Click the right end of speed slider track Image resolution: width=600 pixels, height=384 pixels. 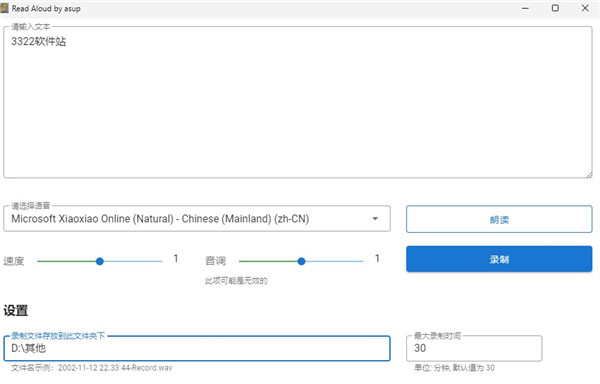click(x=160, y=262)
